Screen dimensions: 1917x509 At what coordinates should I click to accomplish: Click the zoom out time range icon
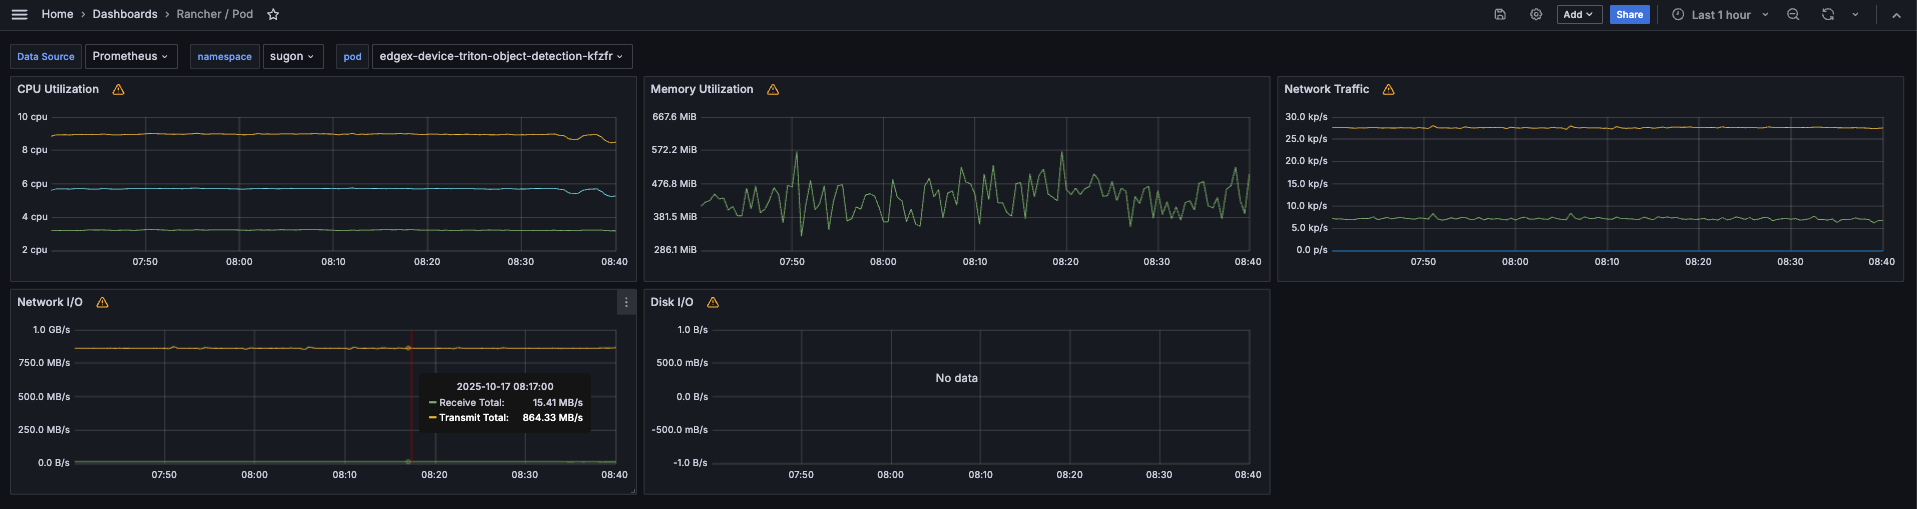coord(1793,14)
